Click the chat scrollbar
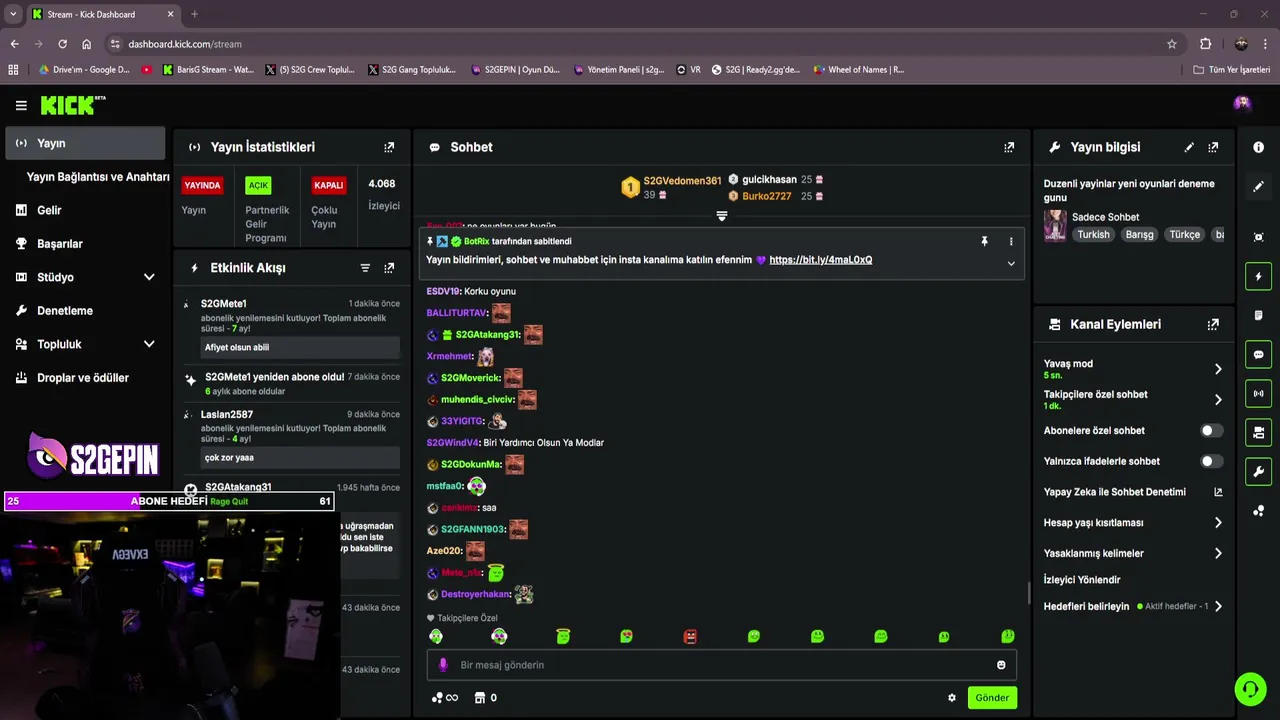The image size is (1280, 720). tap(1028, 593)
